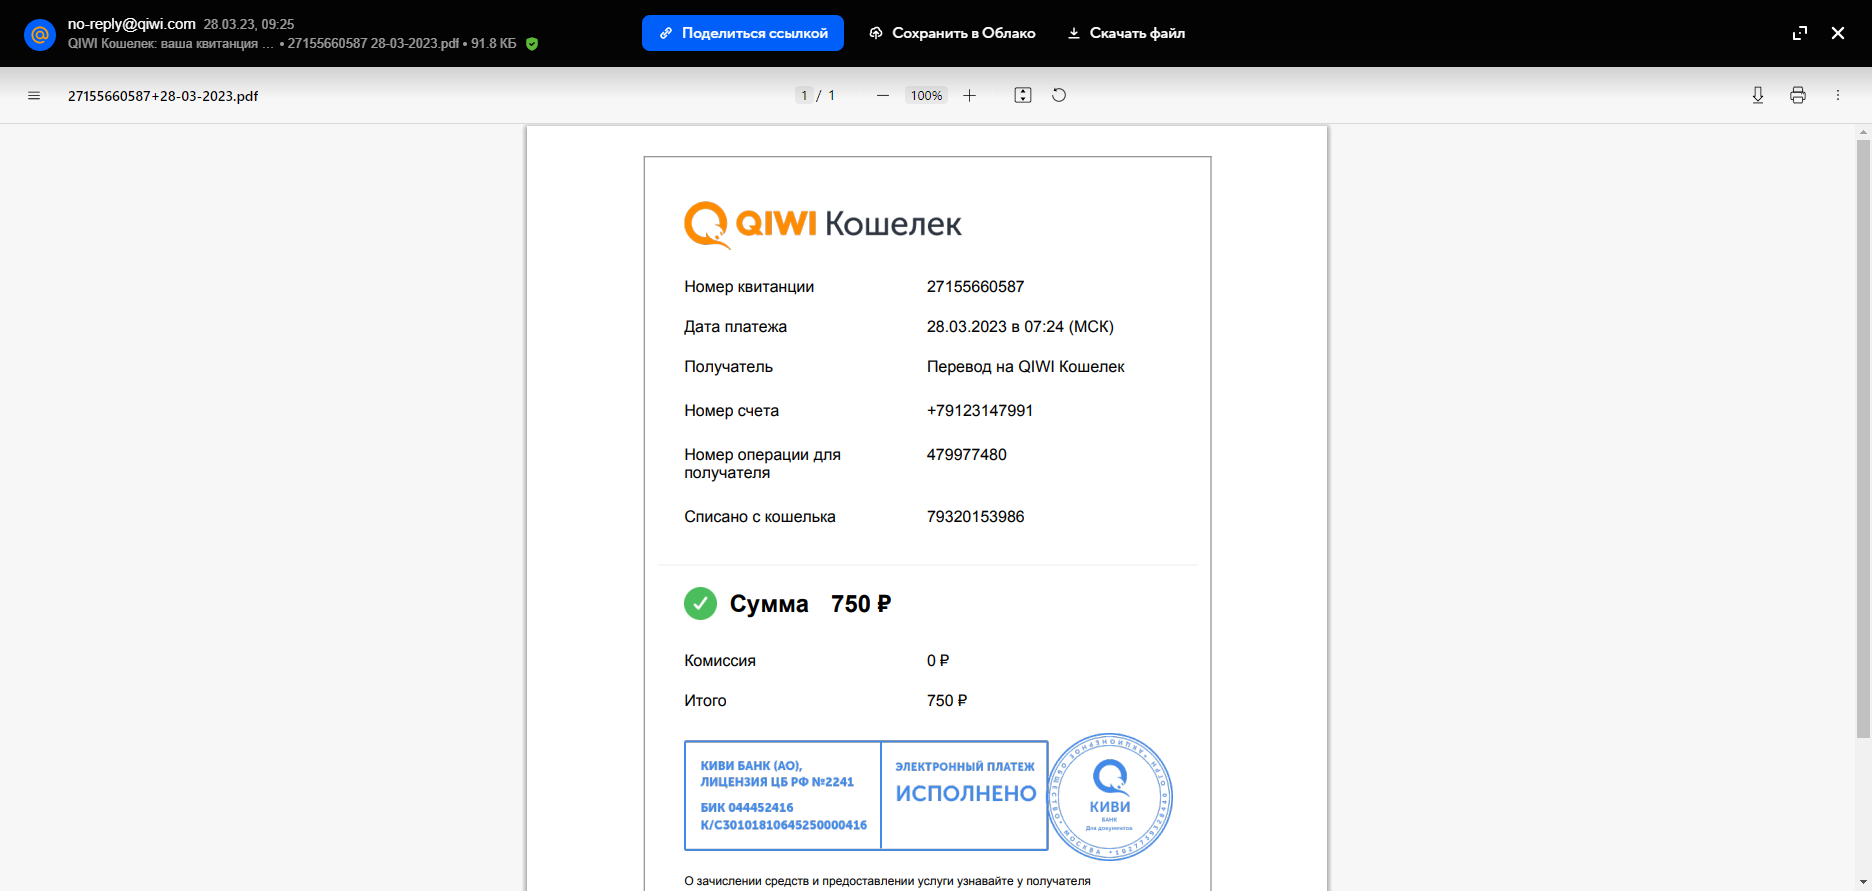Image resolution: width=1872 pixels, height=891 pixels.
Task: Download the PDF from the viewer toolbar
Action: point(1757,96)
